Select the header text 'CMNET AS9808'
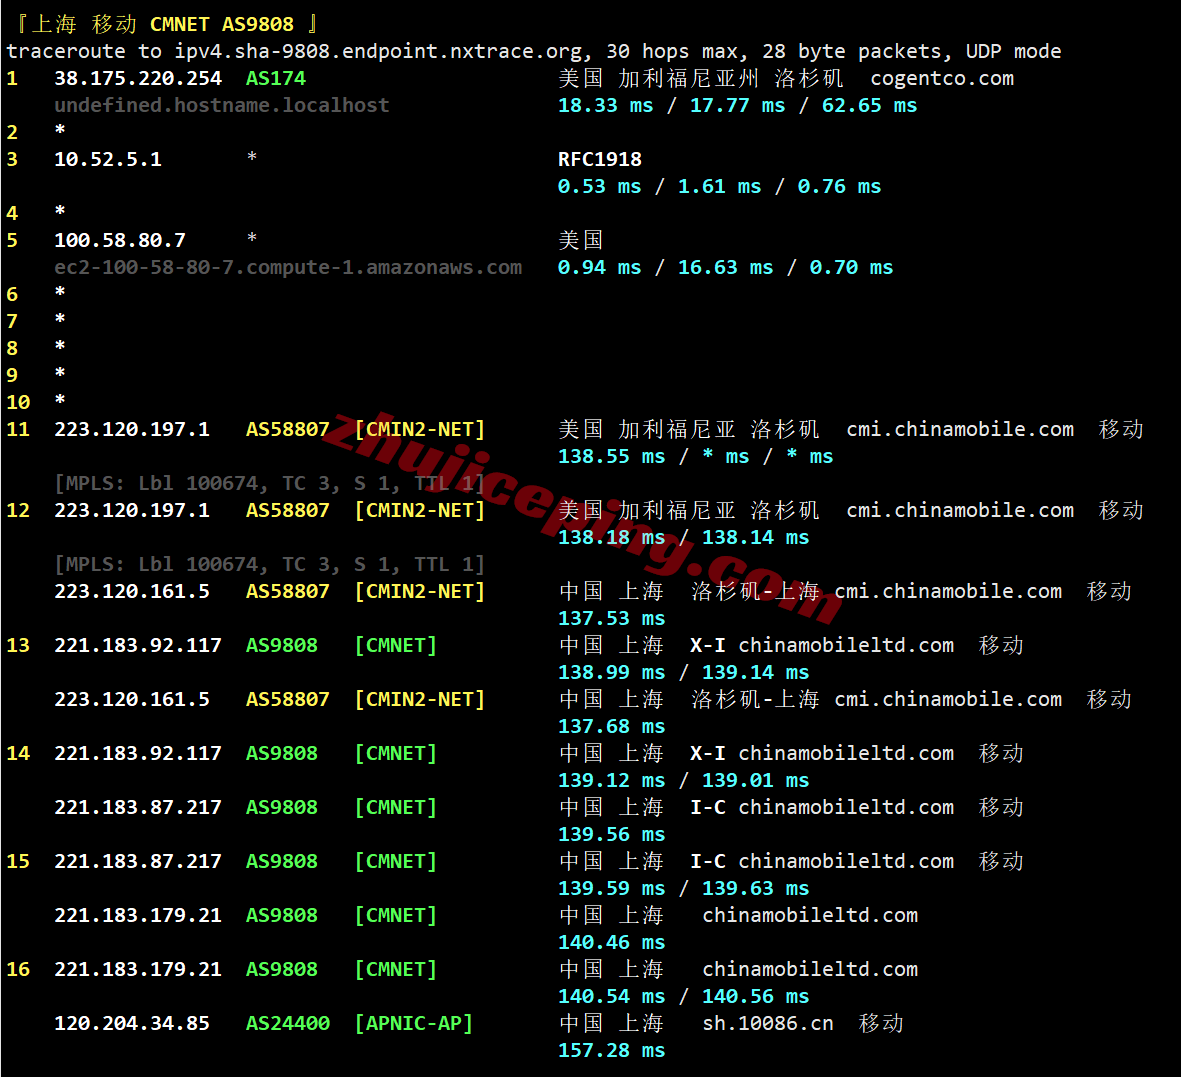Screen dimensions: 1181x1077 (x=221, y=24)
